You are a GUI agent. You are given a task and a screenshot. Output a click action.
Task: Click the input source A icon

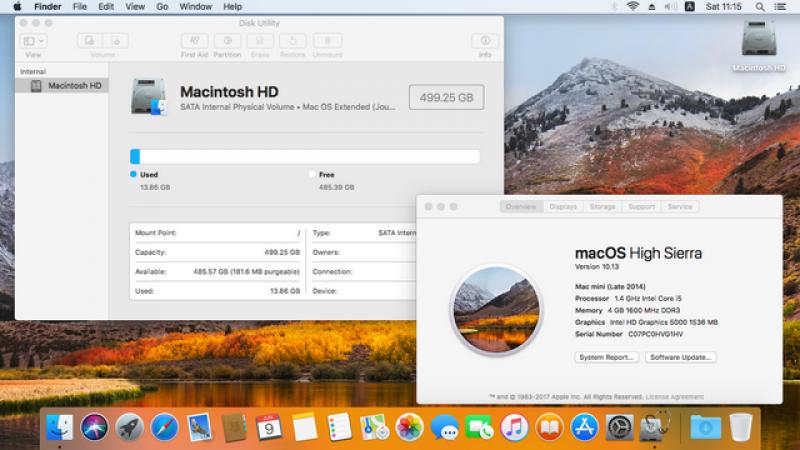click(x=690, y=7)
